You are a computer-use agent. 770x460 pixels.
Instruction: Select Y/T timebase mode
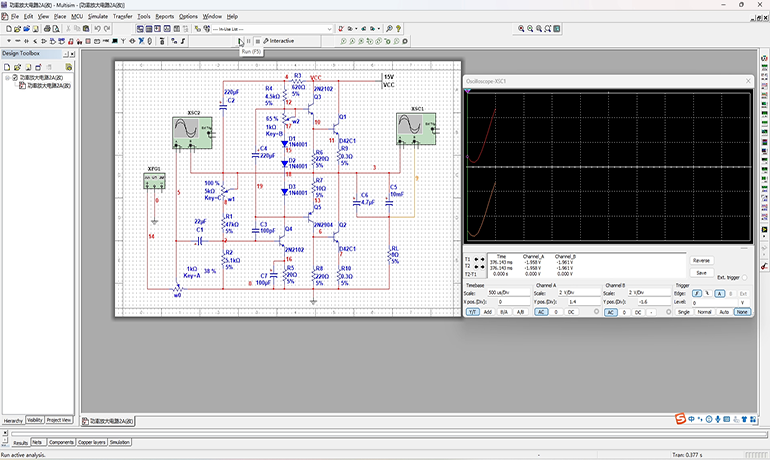click(472, 312)
